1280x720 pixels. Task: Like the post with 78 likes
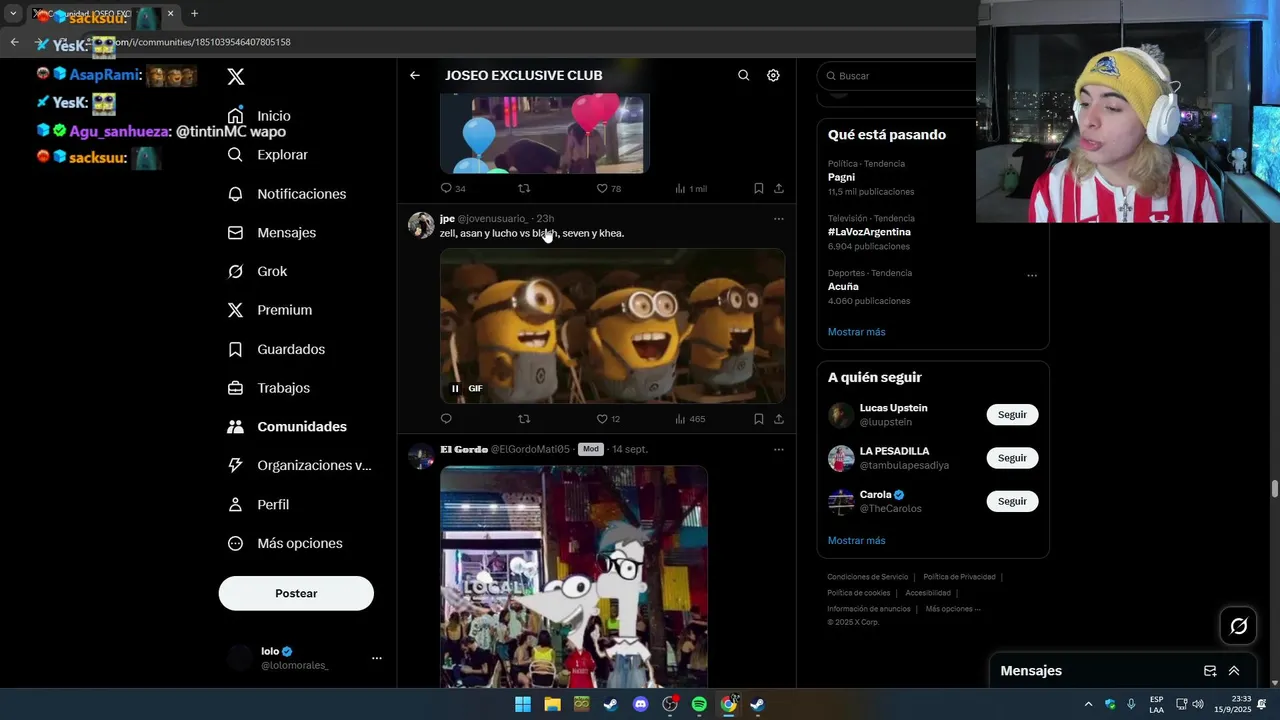608,188
